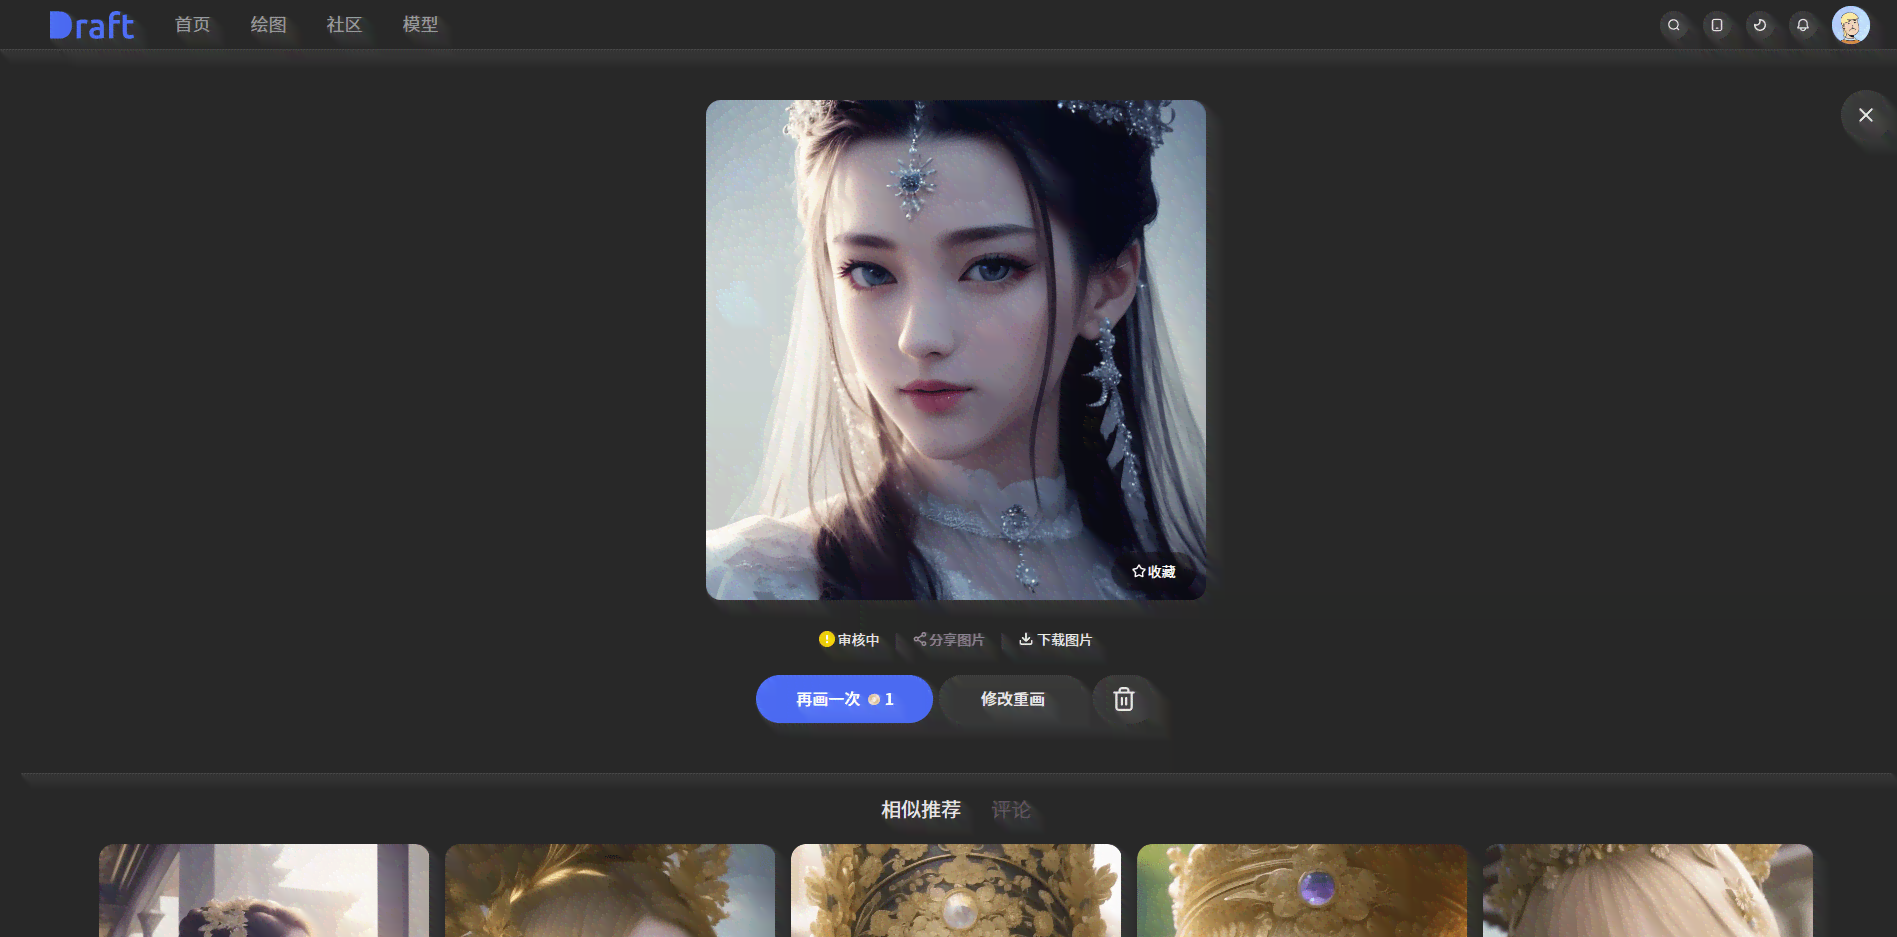
Task: Click the Draft logo
Action: [91, 25]
